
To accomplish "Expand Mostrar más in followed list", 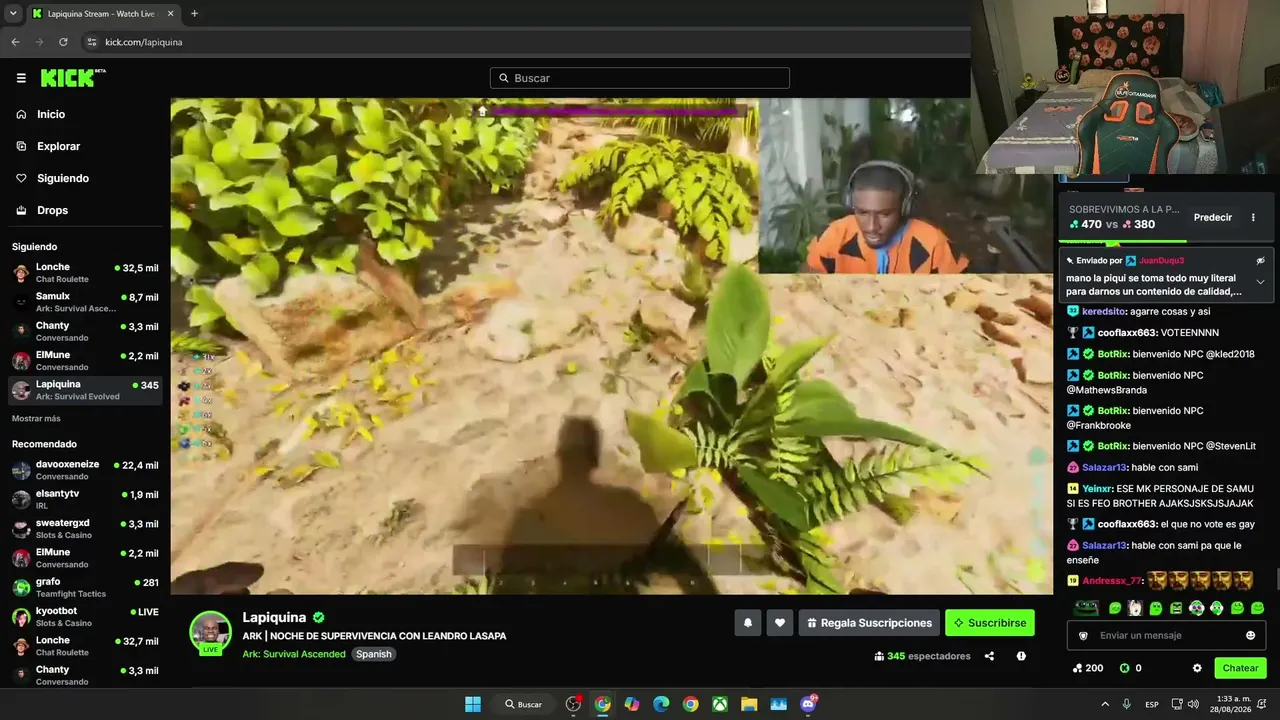I will tap(36, 418).
